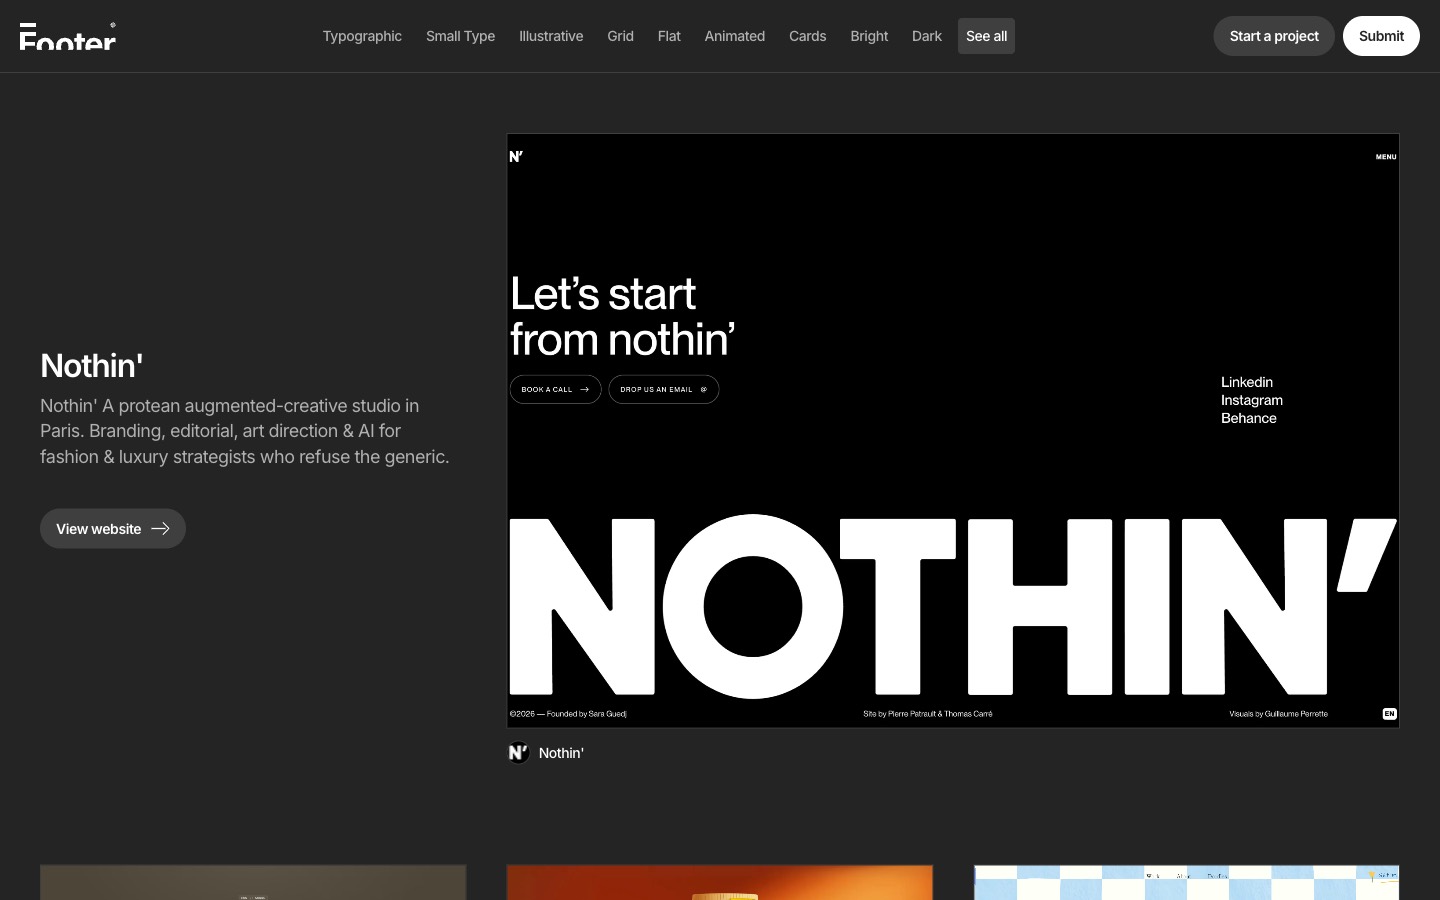Image resolution: width=1440 pixels, height=900 pixels.
Task: Click the See all button
Action: click(x=986, y=36)
